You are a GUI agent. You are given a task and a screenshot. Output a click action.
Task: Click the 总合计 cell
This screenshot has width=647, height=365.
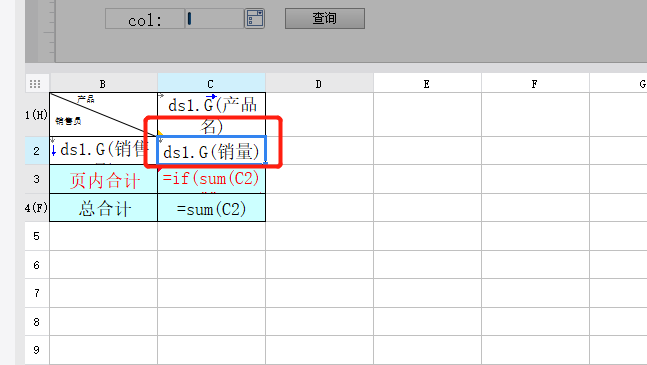pos(103,207)
